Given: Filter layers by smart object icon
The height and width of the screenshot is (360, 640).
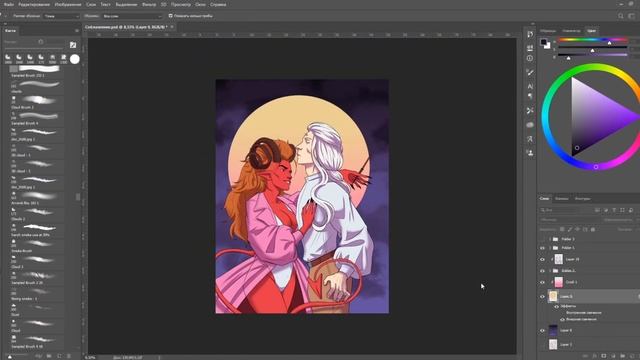Looking at the screenshot, I should coord(631,210).
